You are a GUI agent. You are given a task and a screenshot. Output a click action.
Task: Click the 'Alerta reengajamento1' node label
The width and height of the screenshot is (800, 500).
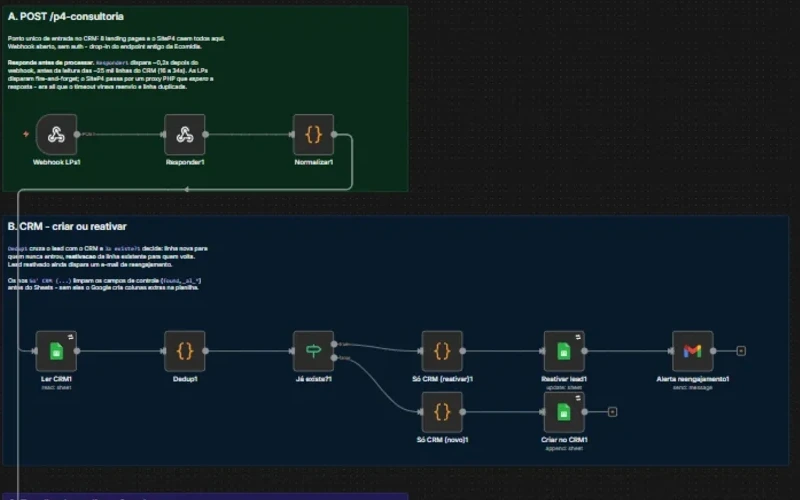[x=692, y=379]
